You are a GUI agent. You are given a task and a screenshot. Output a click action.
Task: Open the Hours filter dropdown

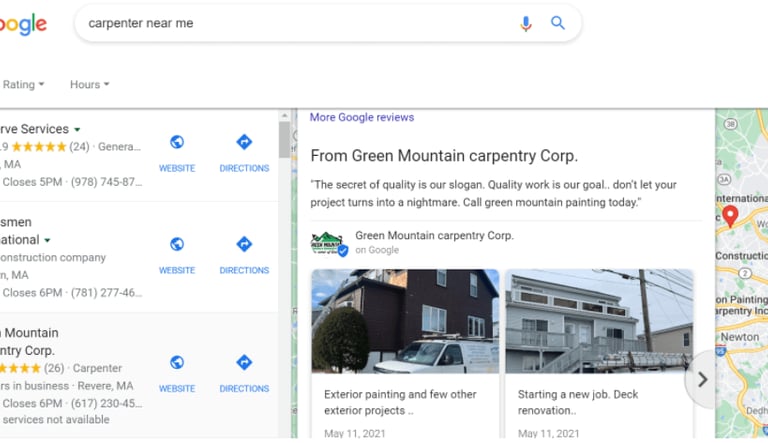coord(89,85)
